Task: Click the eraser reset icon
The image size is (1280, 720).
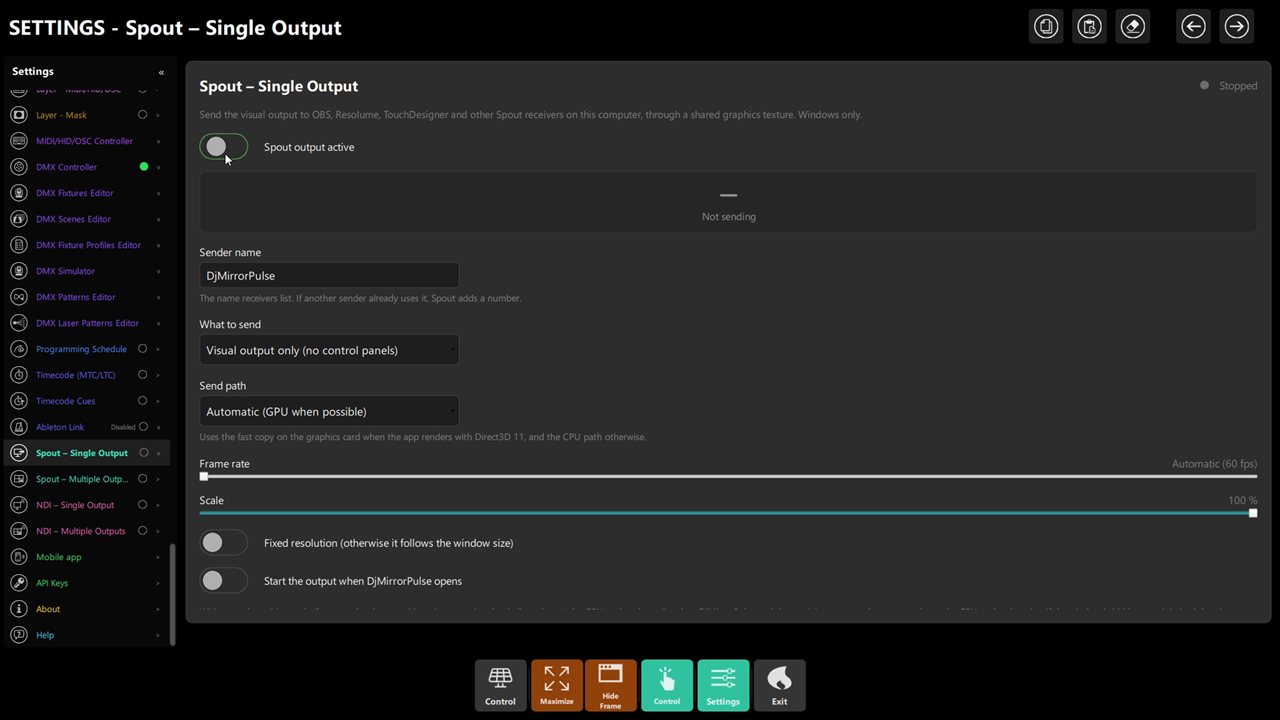Action: pos(1132,26)
